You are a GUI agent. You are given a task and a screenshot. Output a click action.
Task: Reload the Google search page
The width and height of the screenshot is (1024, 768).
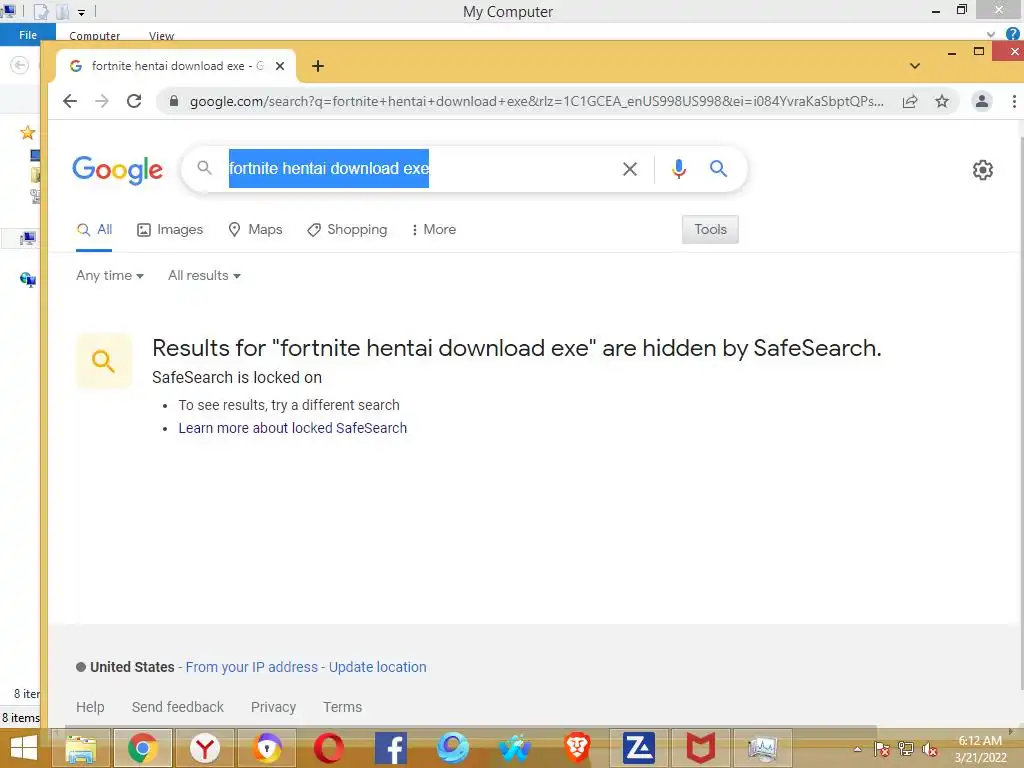[x=134, y=101]
